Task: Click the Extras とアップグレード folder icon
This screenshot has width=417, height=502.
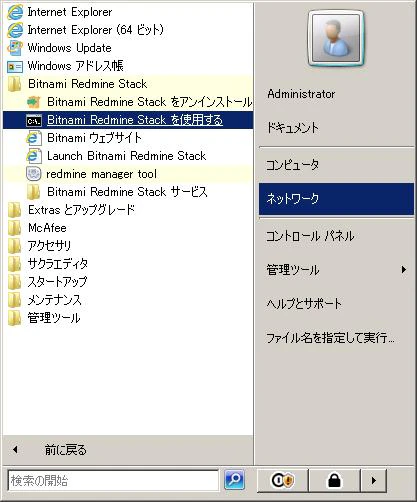Action: [x=15, y=210]
